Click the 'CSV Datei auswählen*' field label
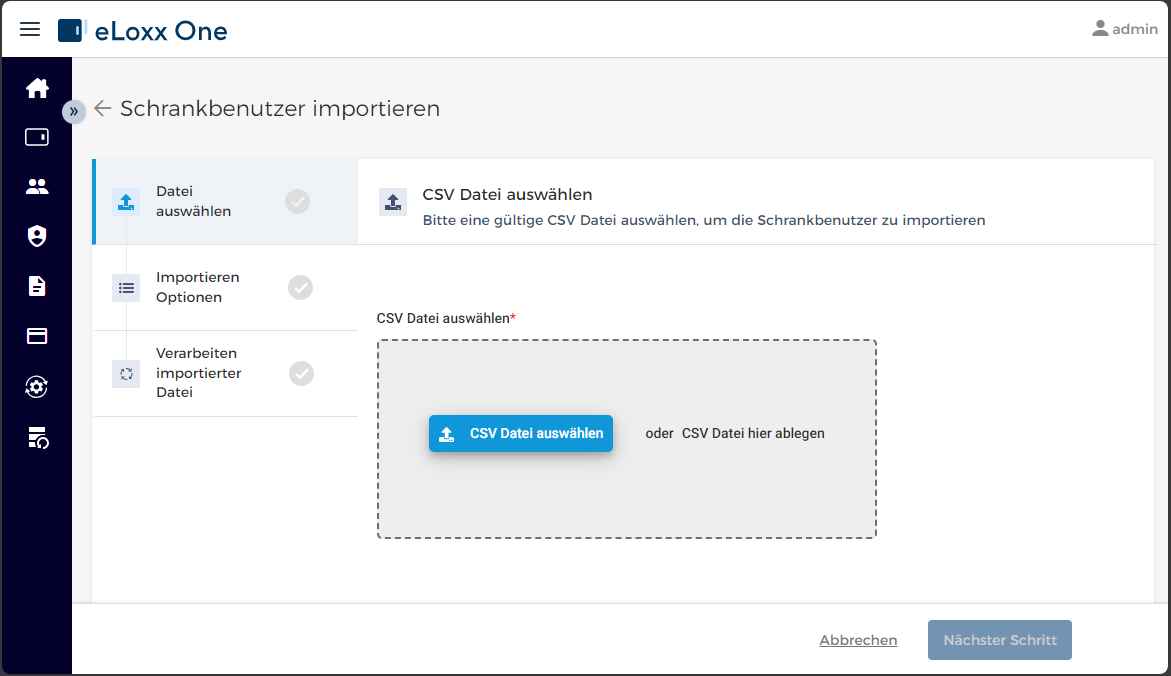The image size is (1171, 676). click(446, 318)
